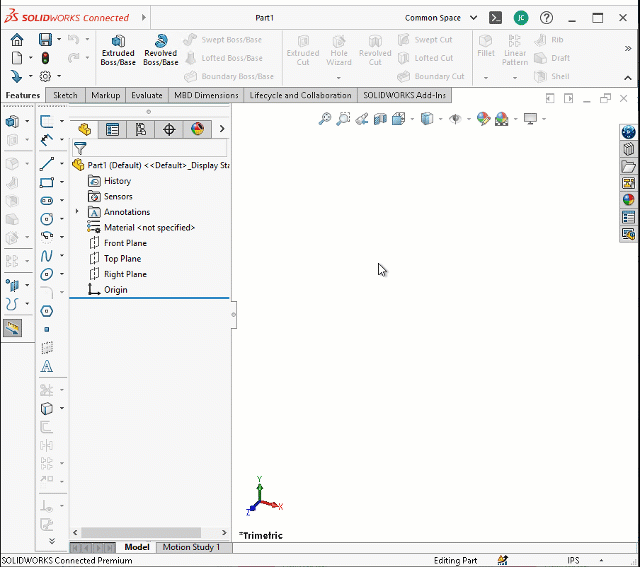Open the ConfigurationManager tab
The width and height of the screenshot is (640, 567).
point(140,129)
